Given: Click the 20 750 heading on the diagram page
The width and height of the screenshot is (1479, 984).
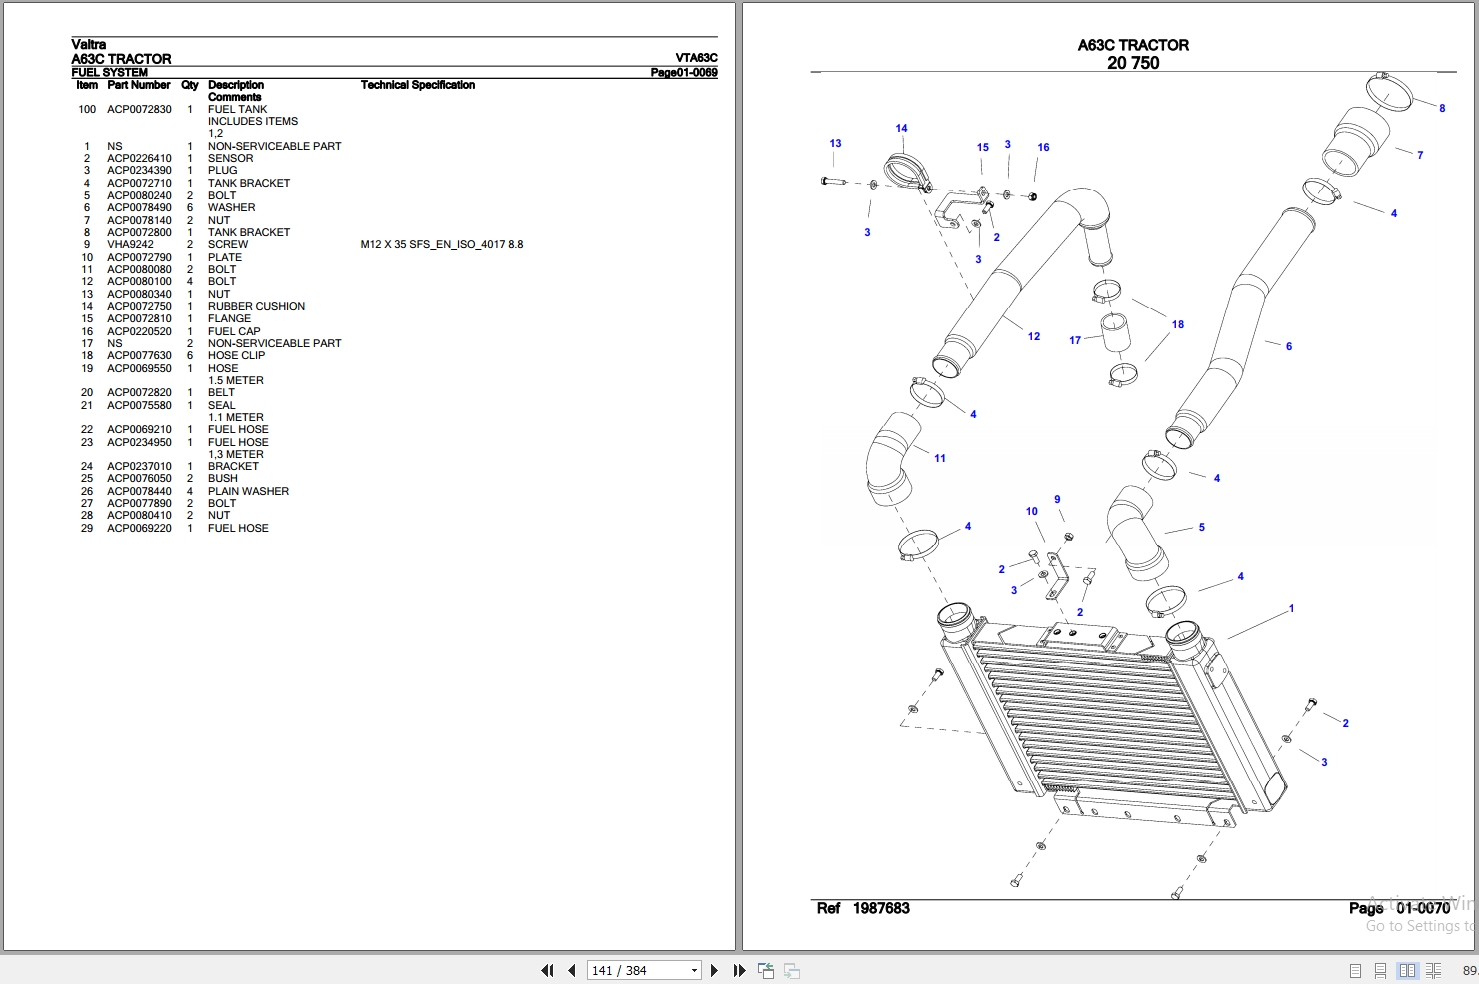Looking at the screenshot, I should (x=1133, y=63).
